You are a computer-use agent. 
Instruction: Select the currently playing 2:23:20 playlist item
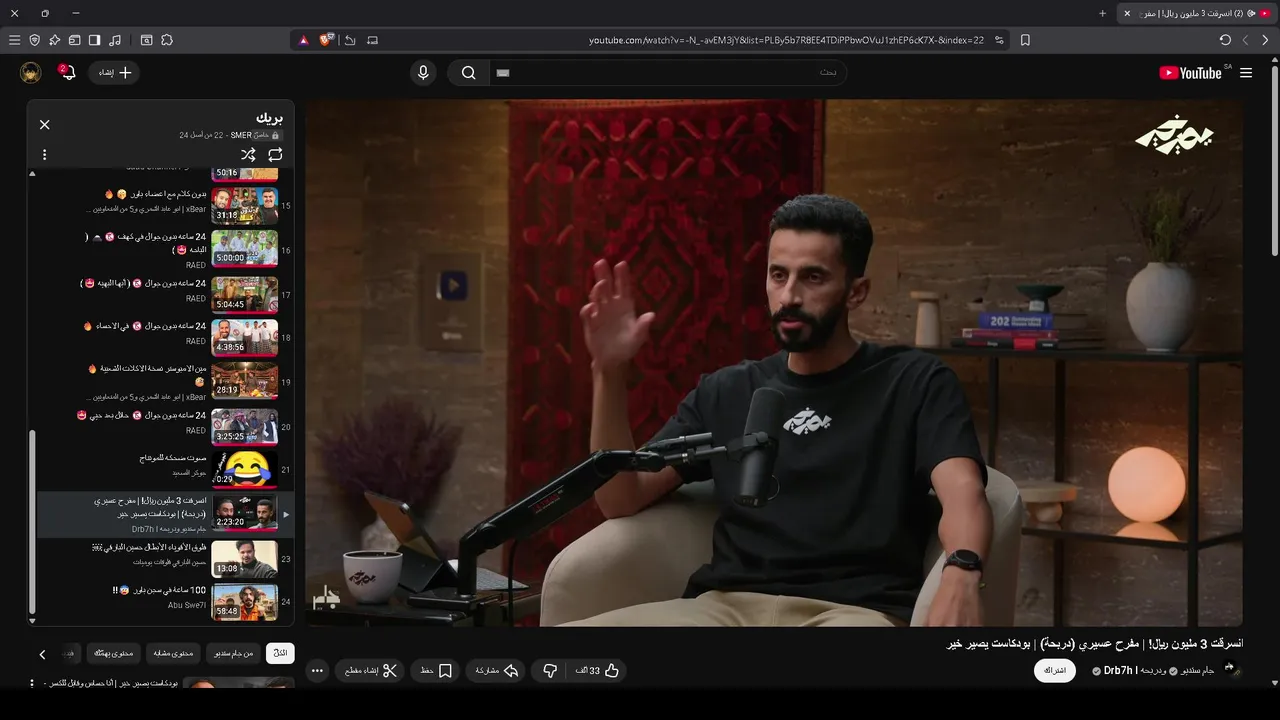click(x=163, y=514)
